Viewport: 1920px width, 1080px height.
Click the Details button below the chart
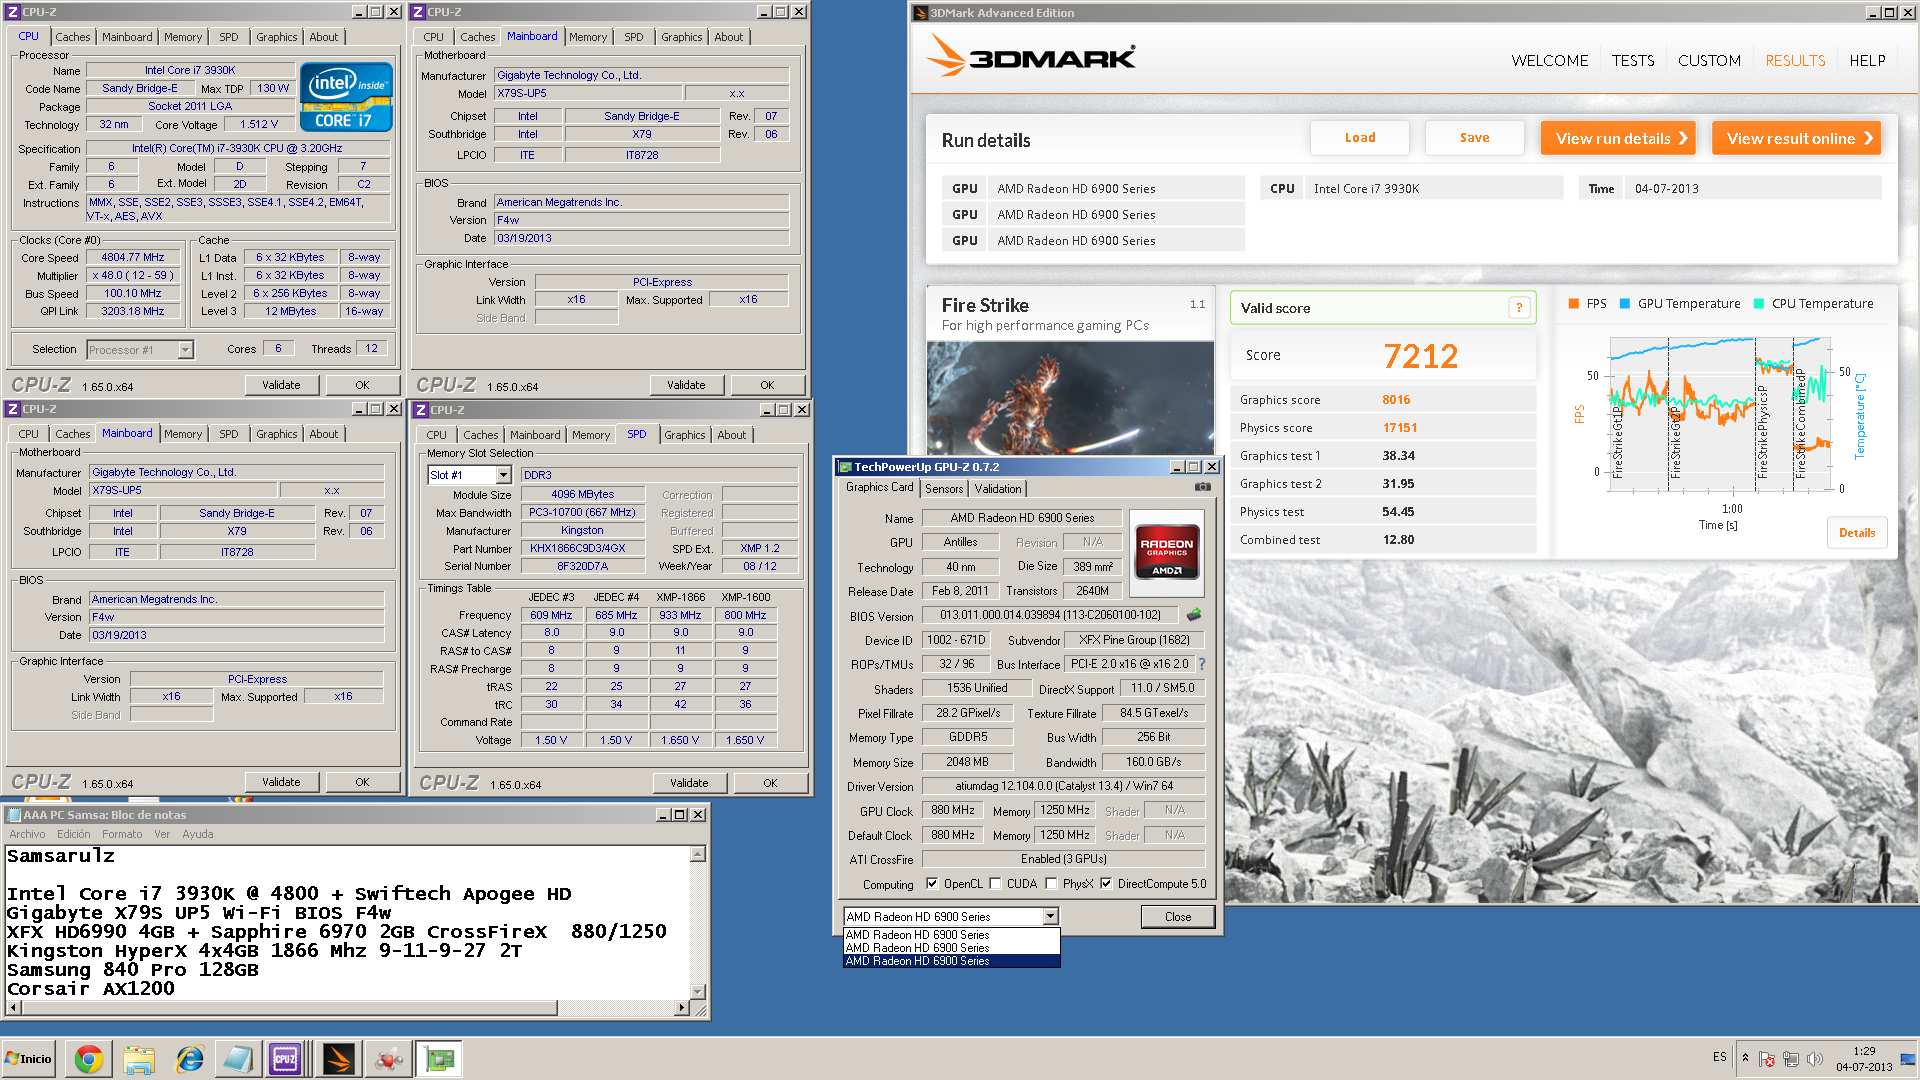[x=1857, y=533]
